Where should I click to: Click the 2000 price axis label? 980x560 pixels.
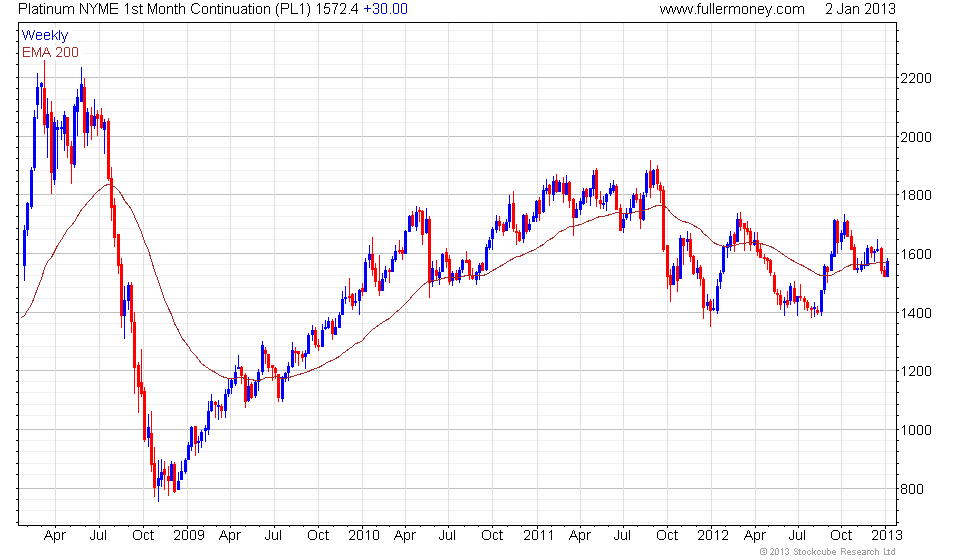[x=915, y=137]
